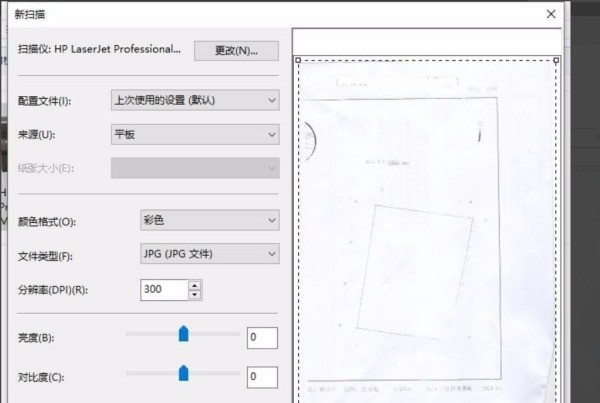Click the top-left crop handle in preview
The height and width of the screenshot is (403, 600).
coord(298,60)
